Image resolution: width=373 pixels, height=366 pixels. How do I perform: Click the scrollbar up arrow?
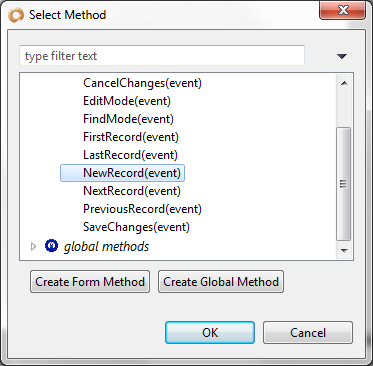(344, 83)
